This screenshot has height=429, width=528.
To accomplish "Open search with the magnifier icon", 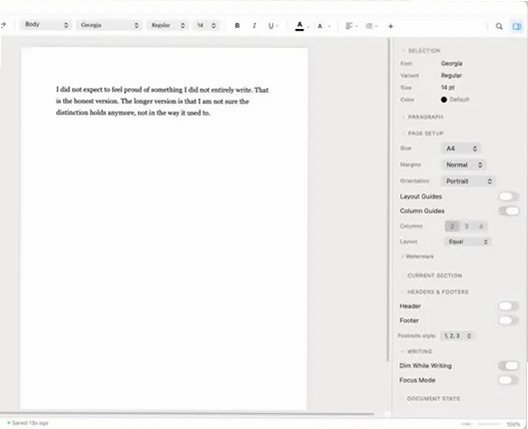I will click(499, 26).
